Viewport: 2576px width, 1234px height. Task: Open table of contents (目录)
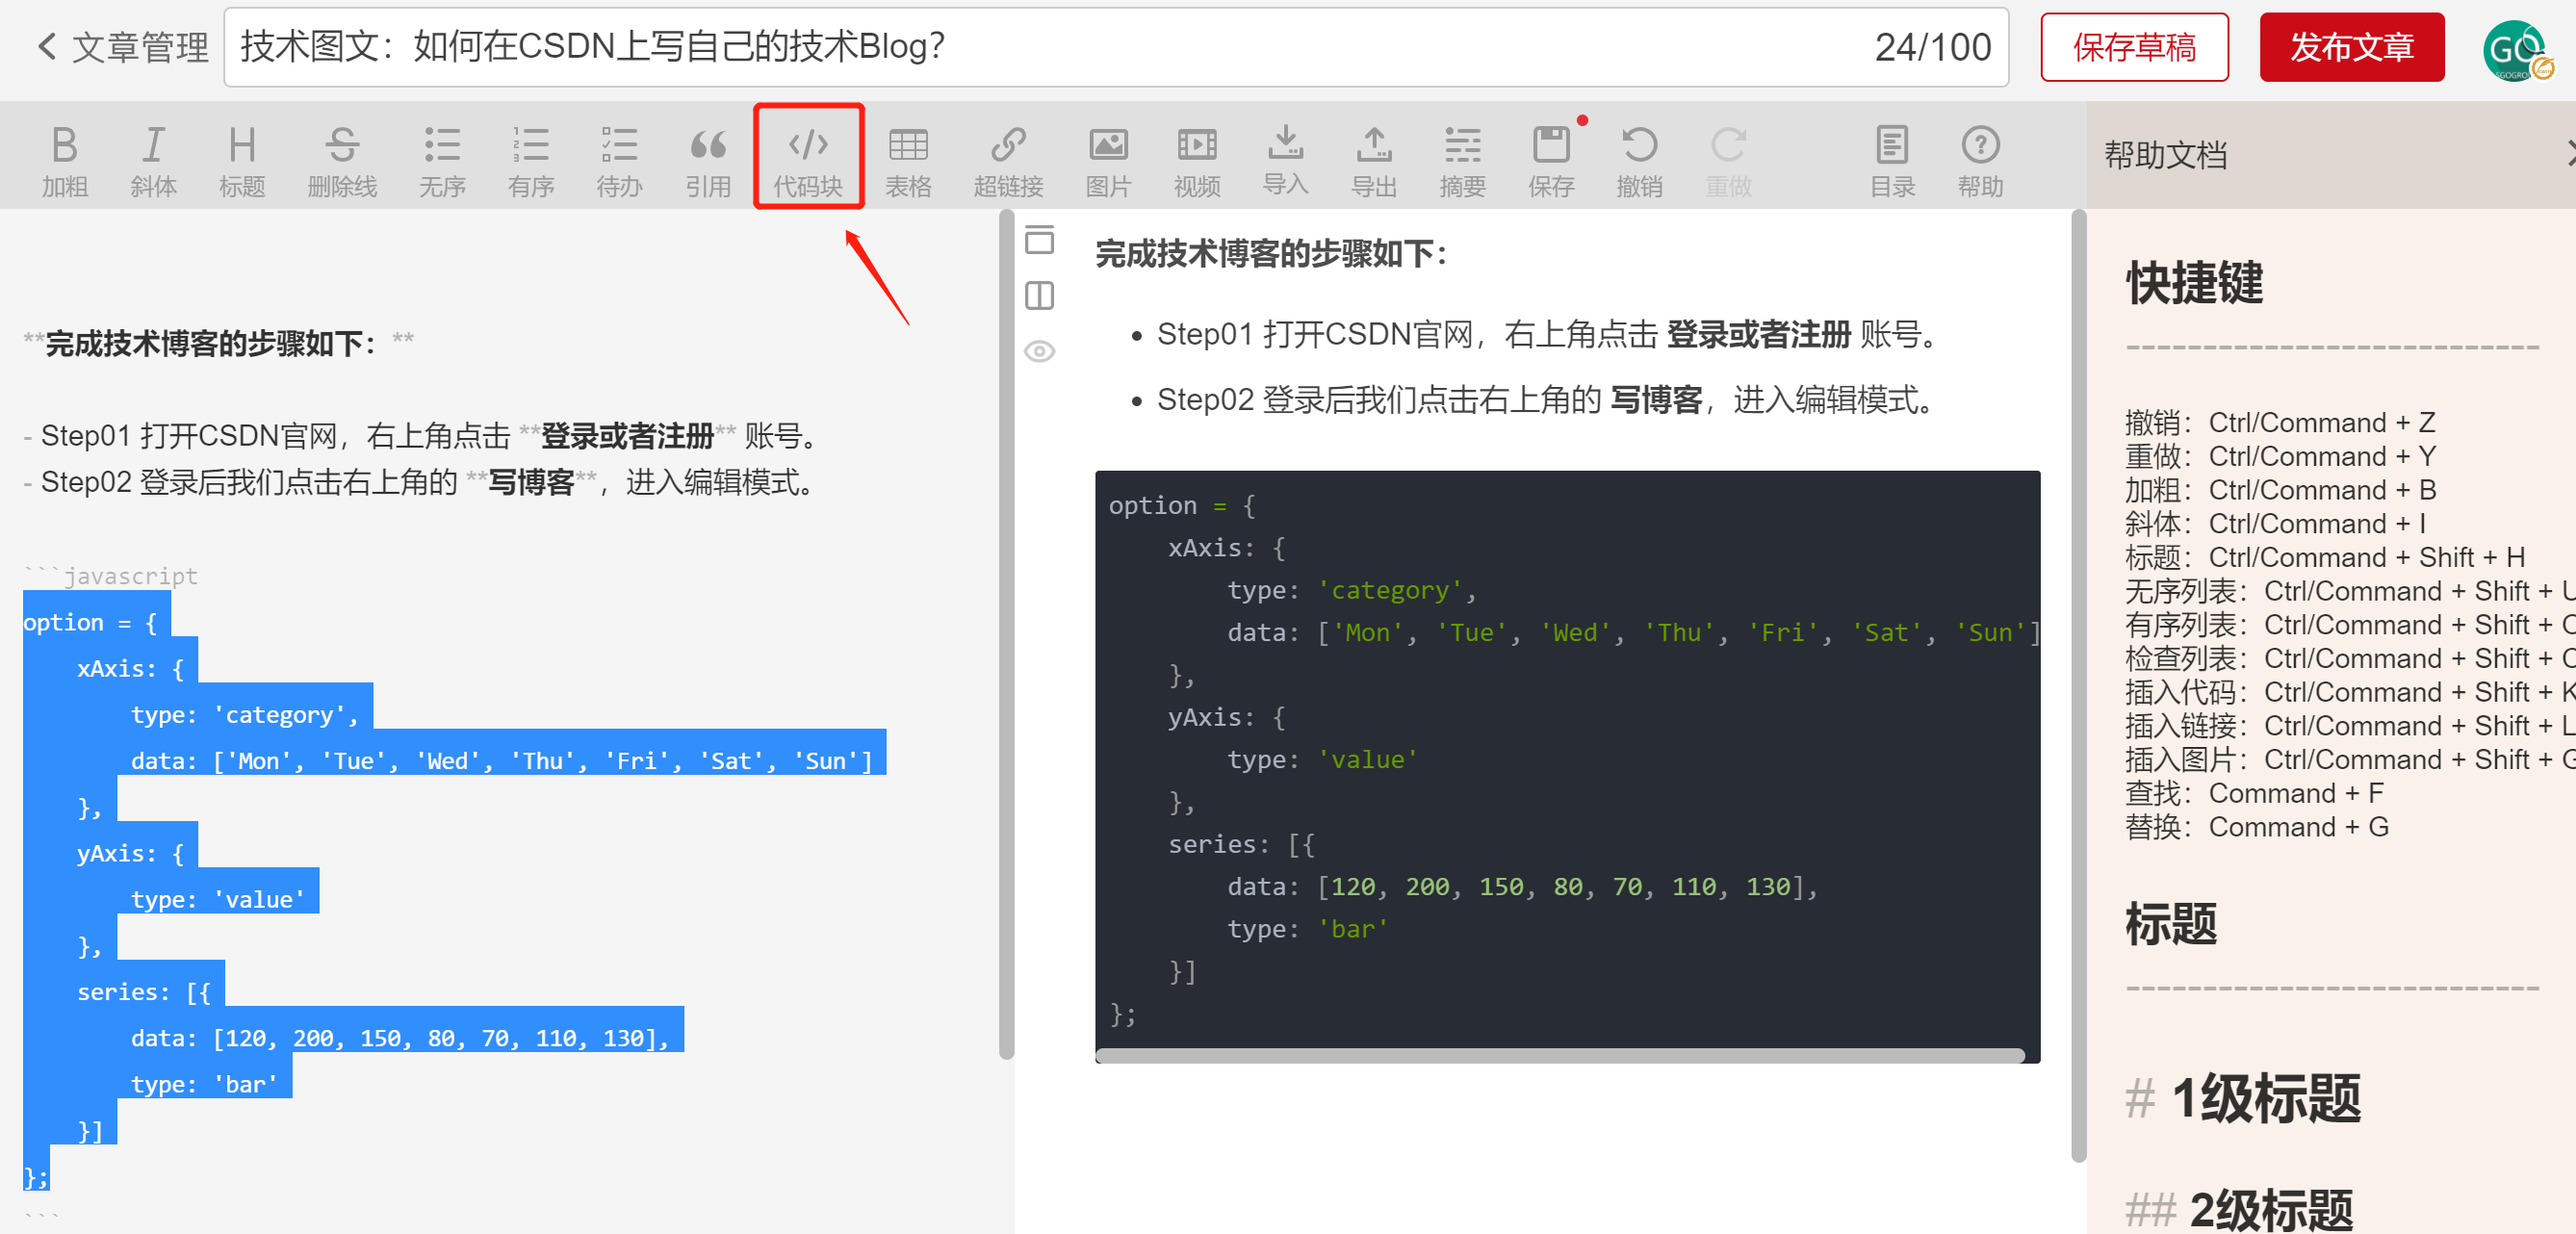1892,160
